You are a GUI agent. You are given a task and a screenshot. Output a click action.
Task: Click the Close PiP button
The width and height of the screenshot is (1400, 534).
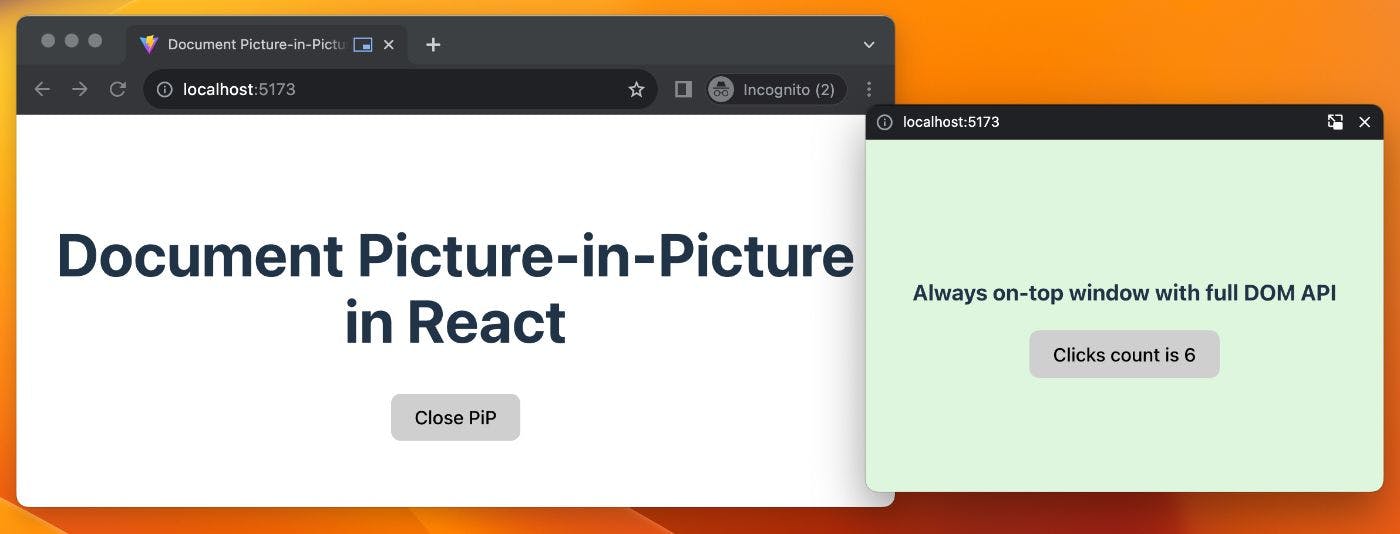click(455, 417)
